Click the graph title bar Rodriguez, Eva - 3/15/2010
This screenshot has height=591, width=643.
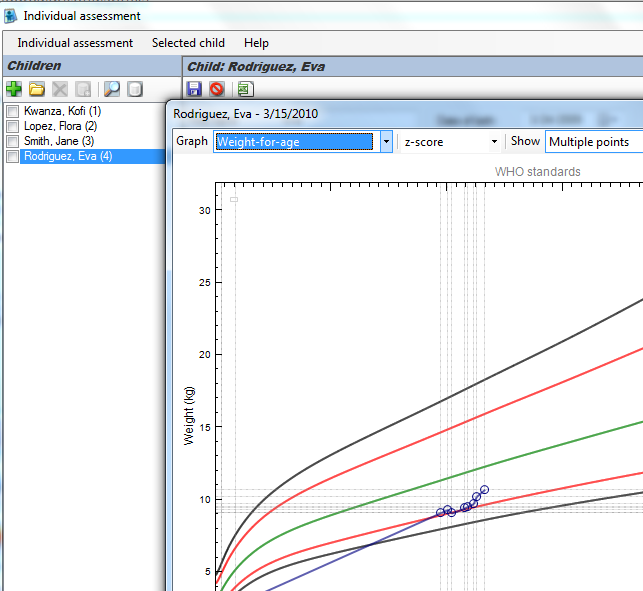click(245, 114)
